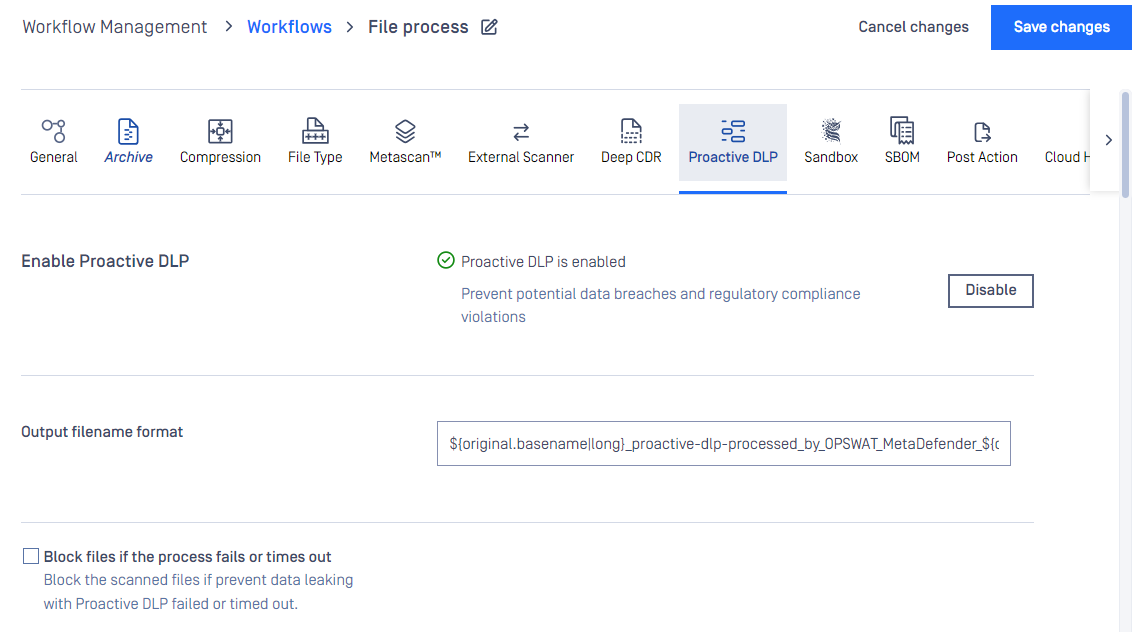The image size is (1140, 632).
Task: Focus the Output filename format field
Action: pos(723,444)
